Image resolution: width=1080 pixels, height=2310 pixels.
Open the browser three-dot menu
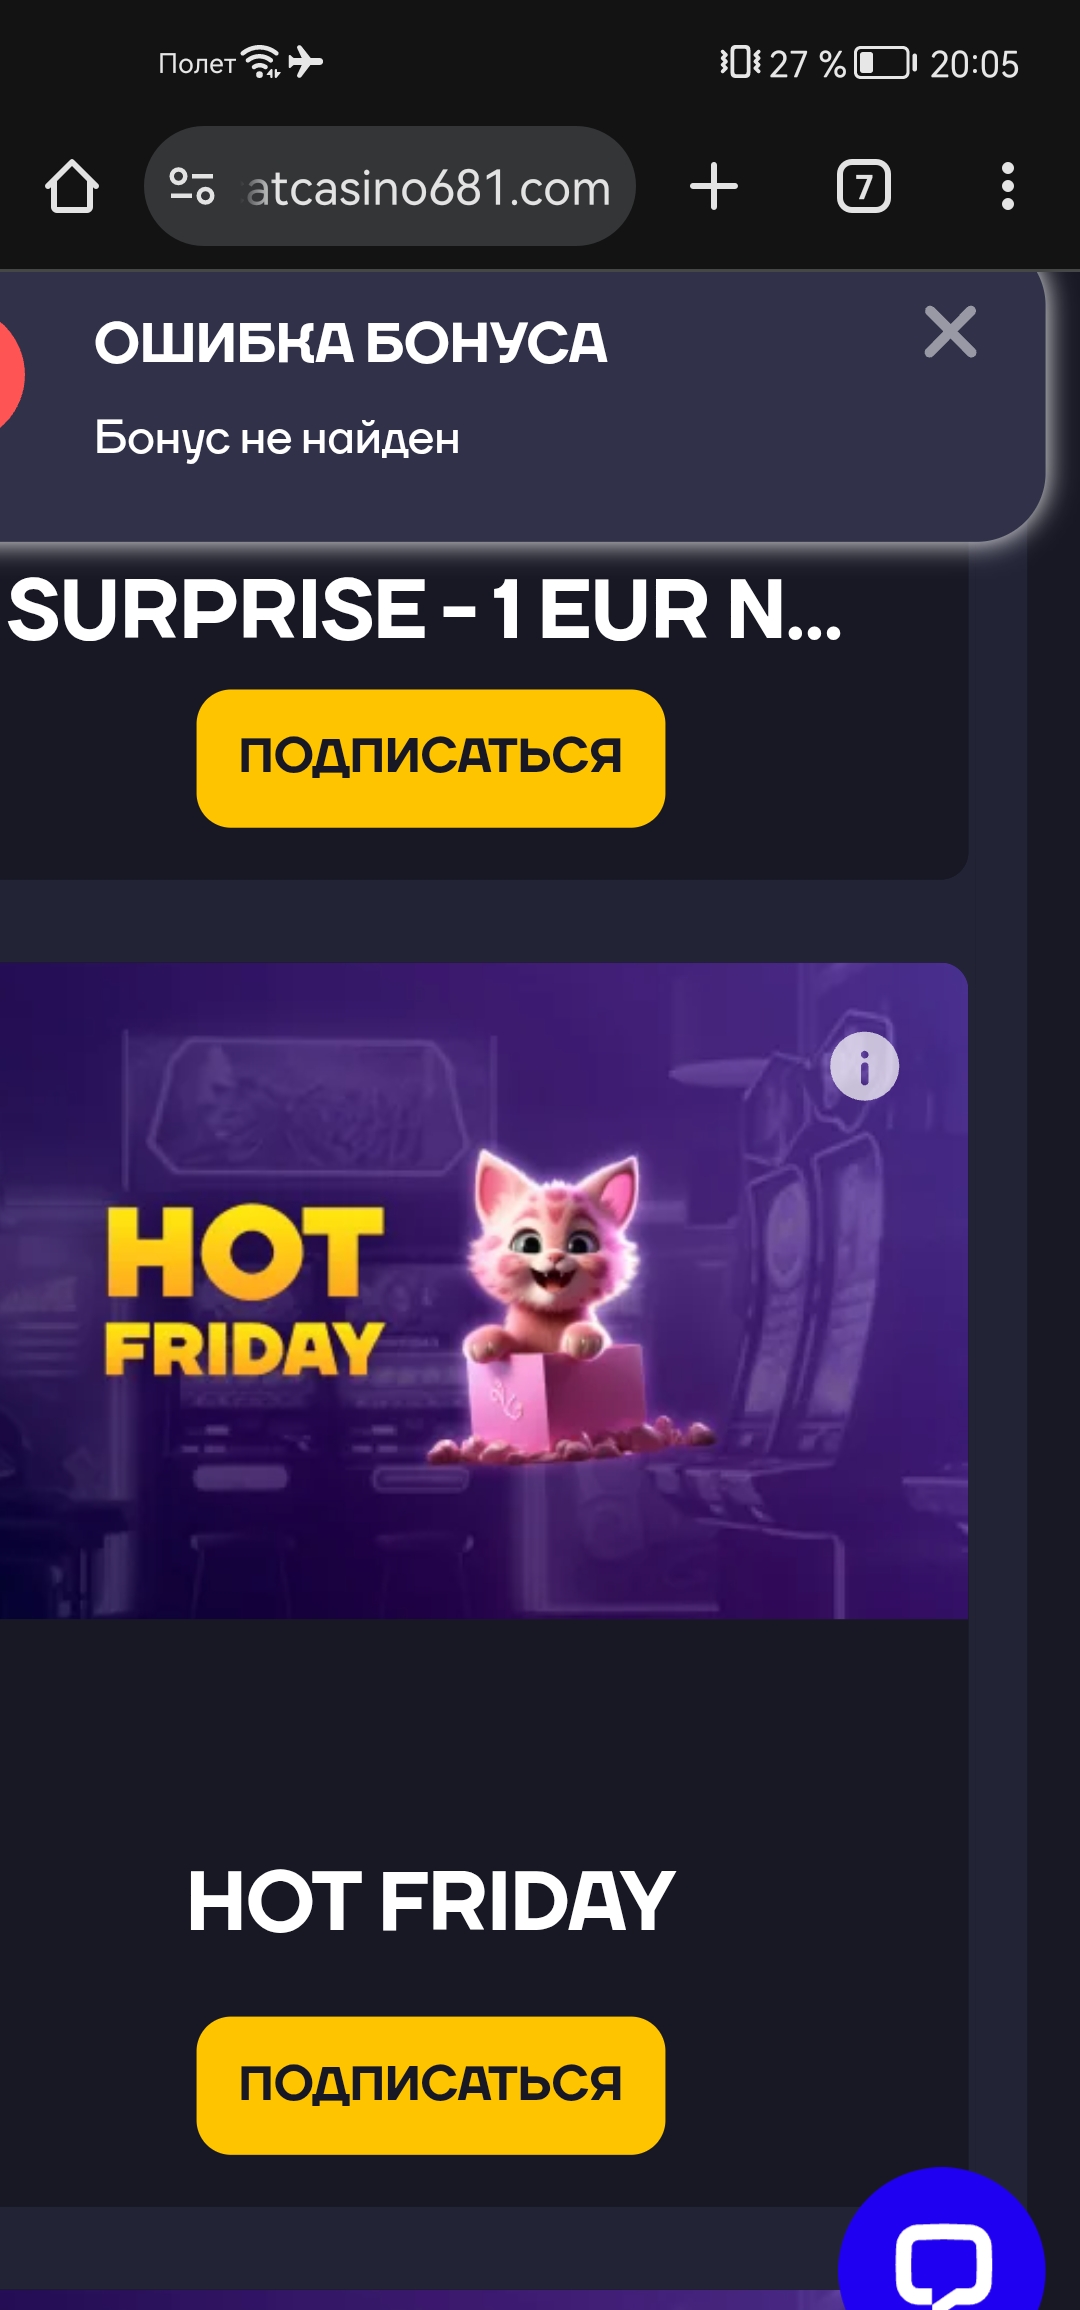point(1008,187)
